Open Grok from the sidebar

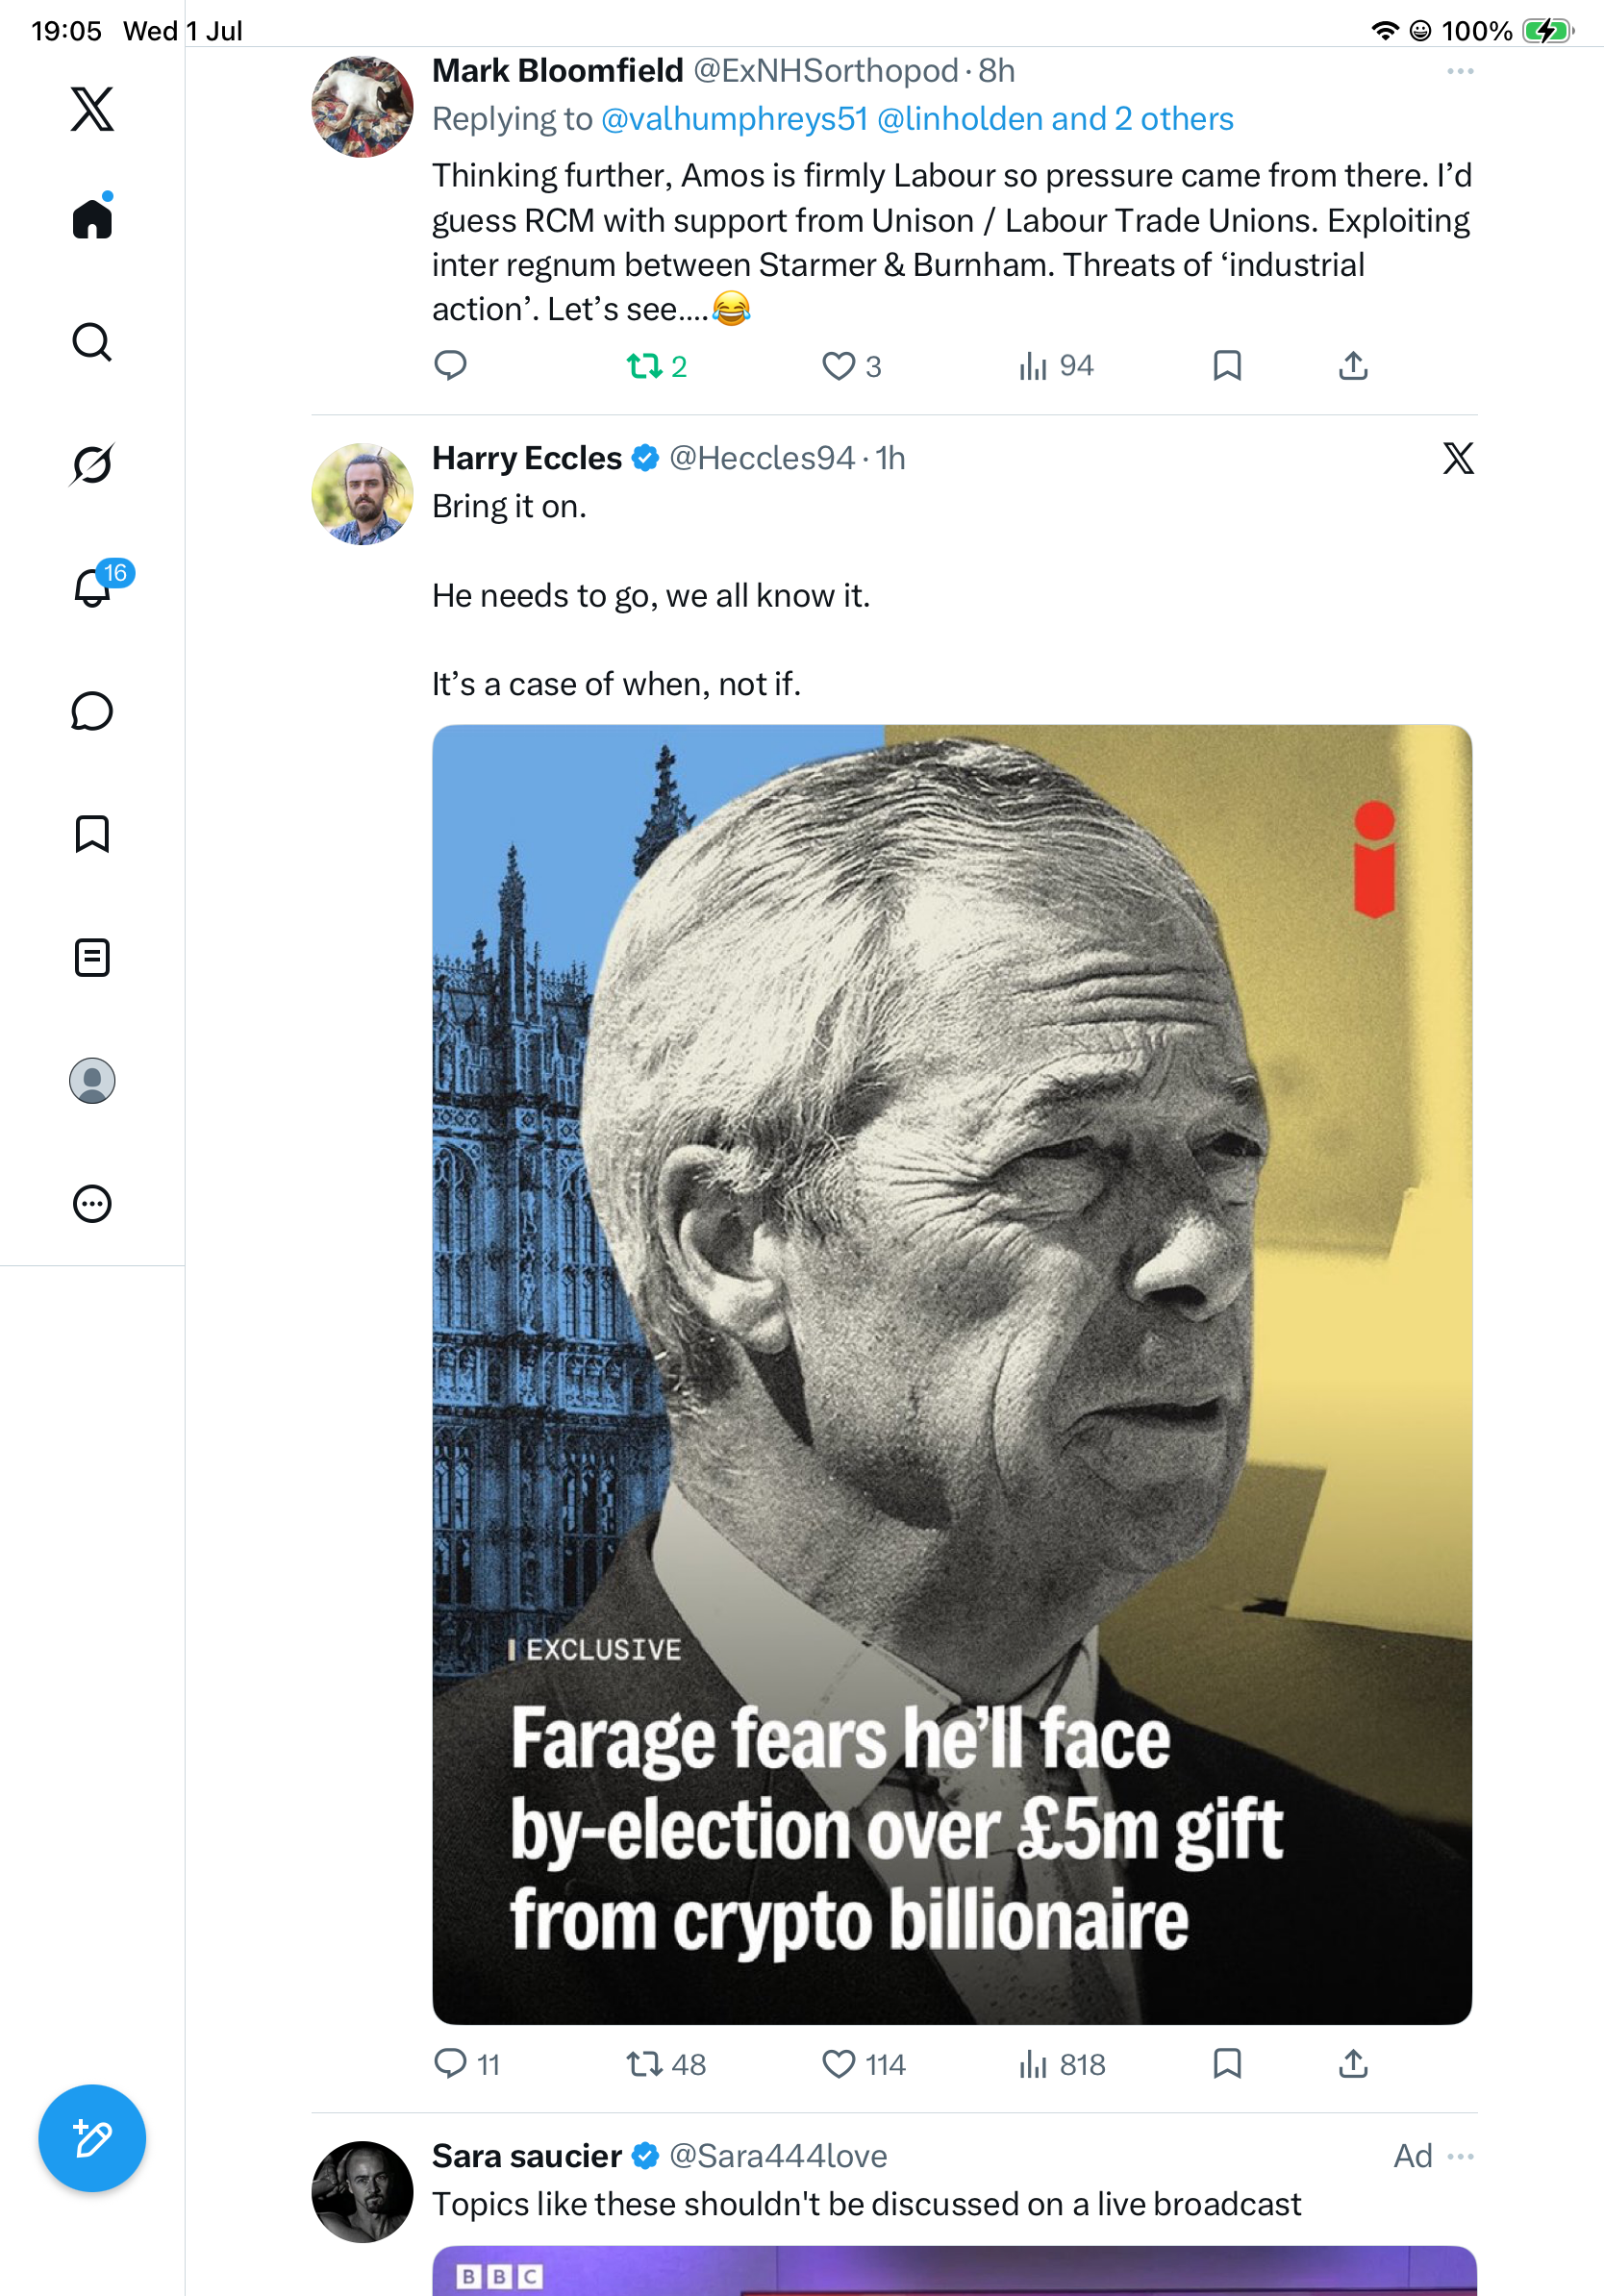click(92, 464)
